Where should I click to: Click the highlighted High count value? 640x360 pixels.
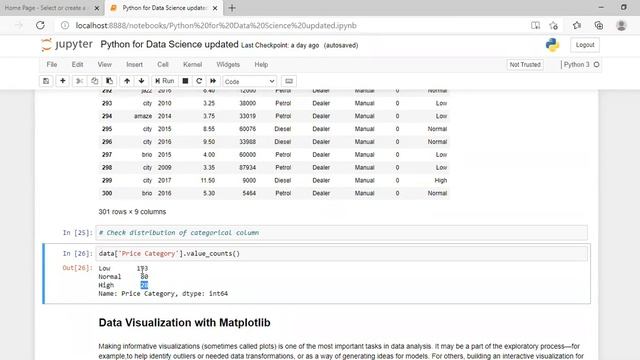pyautogui.click(x=144, y=285)
